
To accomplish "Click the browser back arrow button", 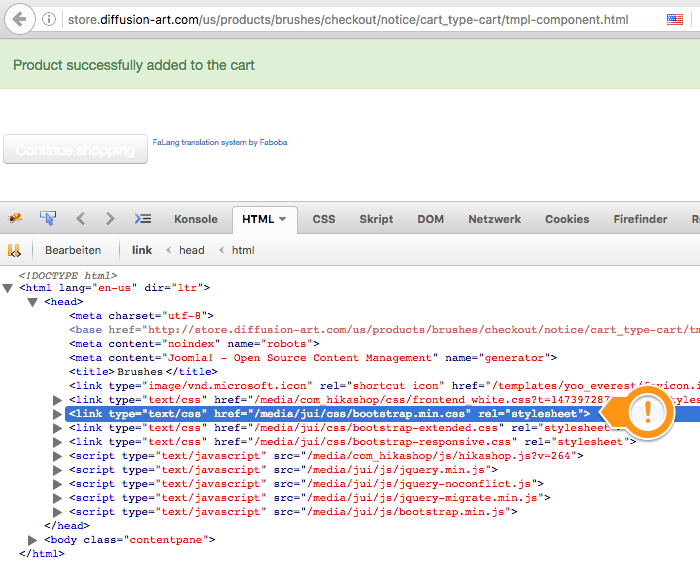I will (19, 19).
